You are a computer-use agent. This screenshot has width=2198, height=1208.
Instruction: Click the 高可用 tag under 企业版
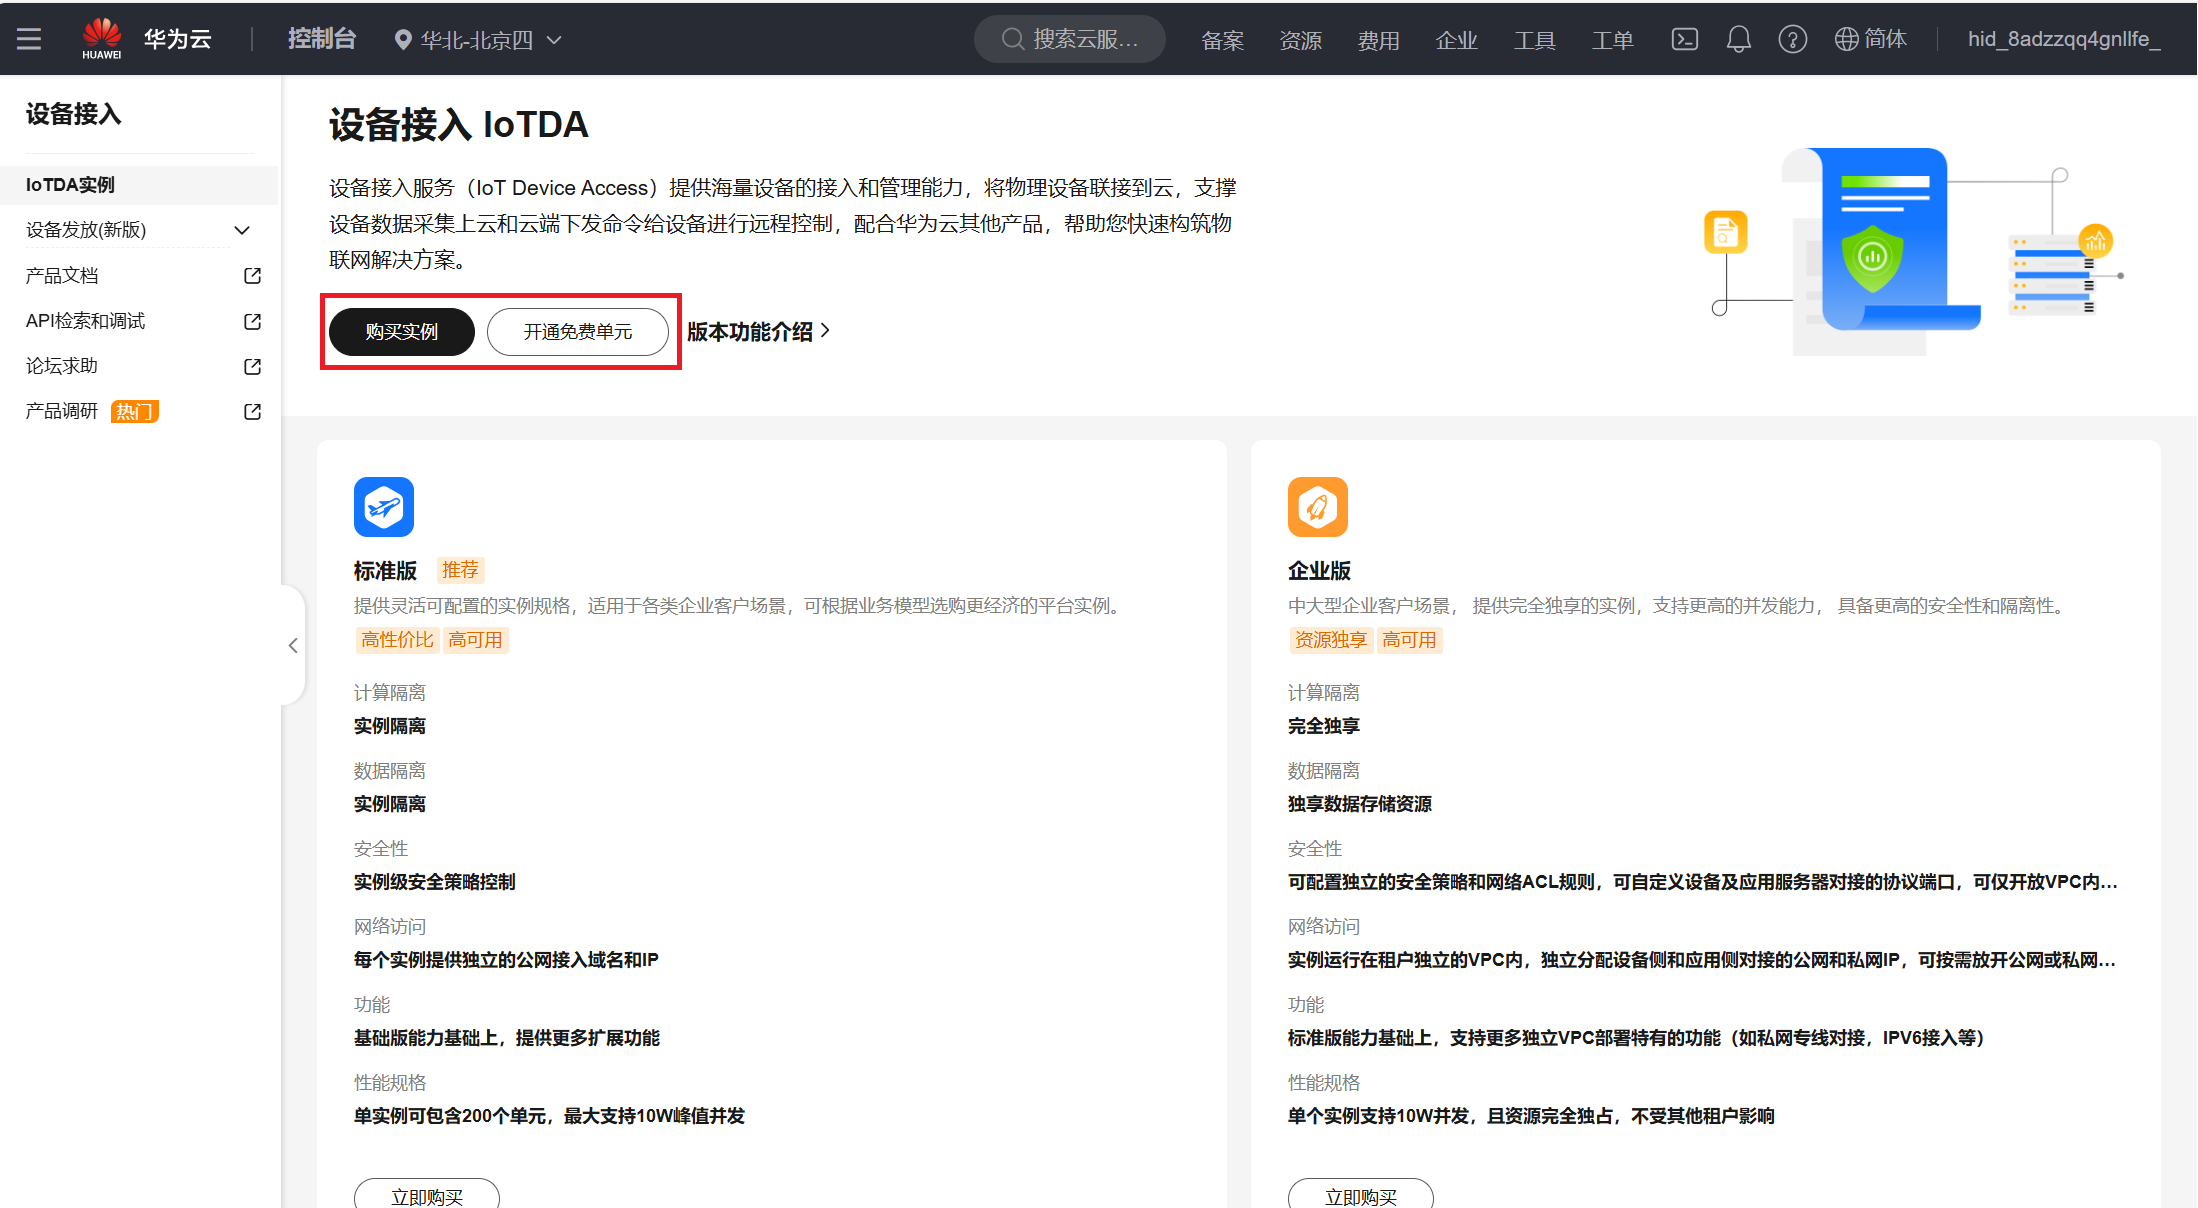pyautogui.click(x=1409, y=640)
